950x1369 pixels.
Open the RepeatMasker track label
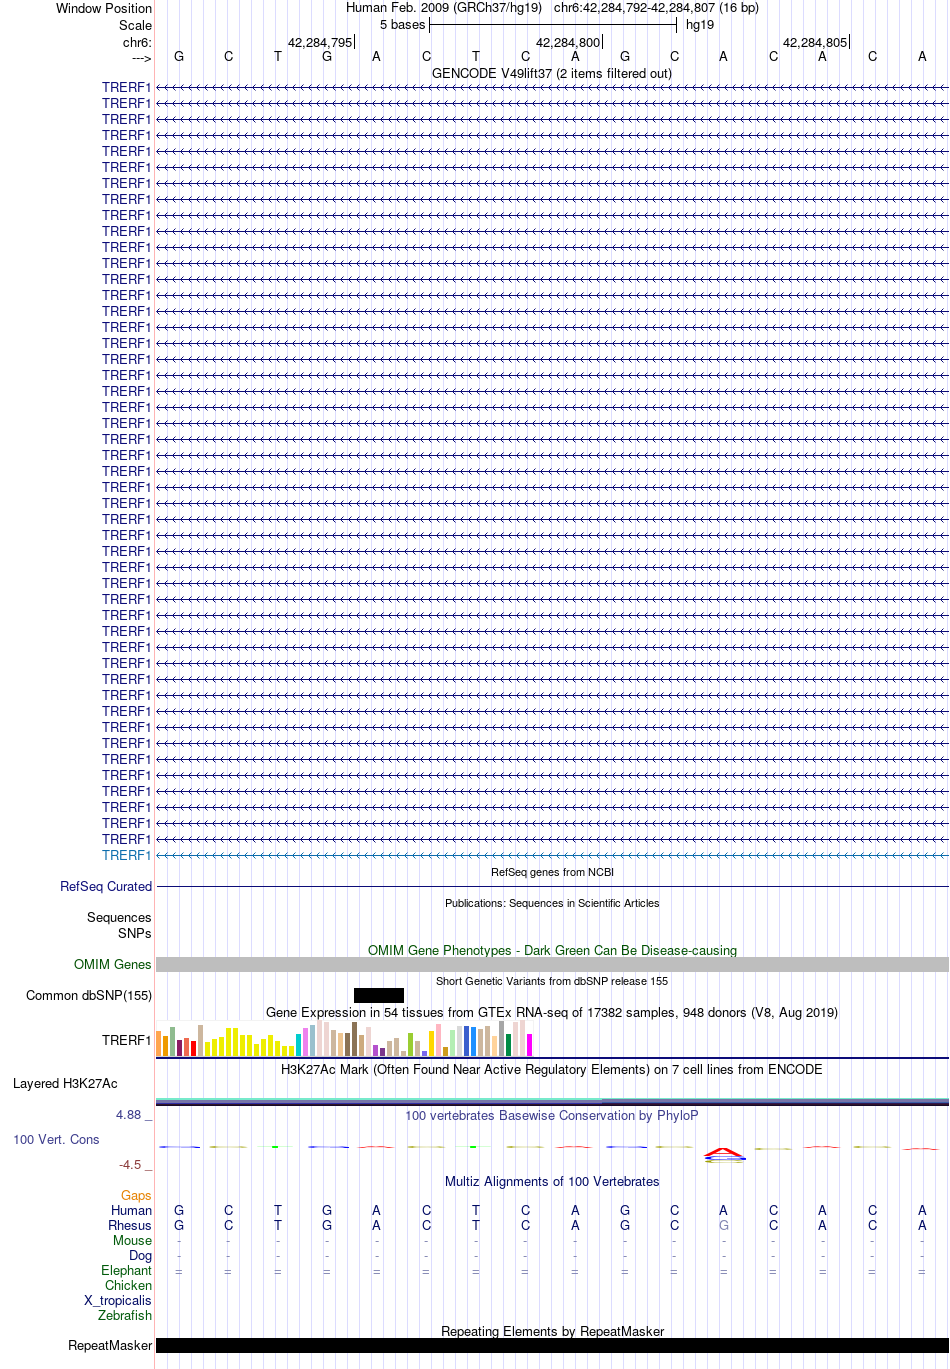pos(110,1345)
